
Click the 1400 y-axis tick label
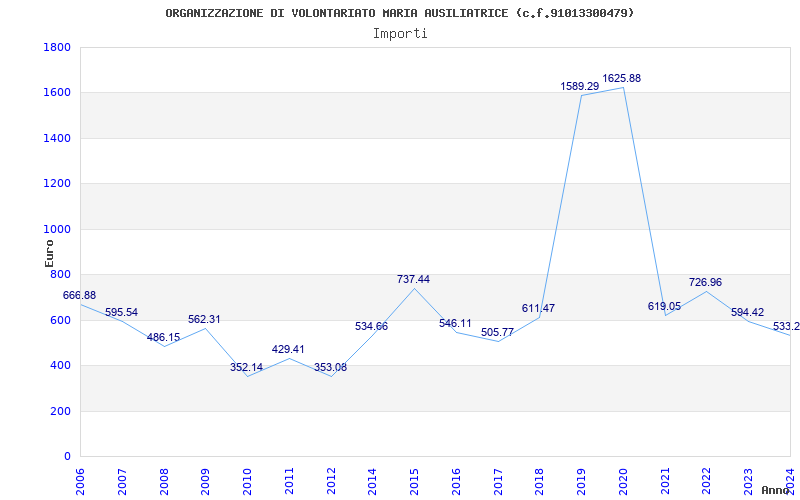click(x=57, y=138)
